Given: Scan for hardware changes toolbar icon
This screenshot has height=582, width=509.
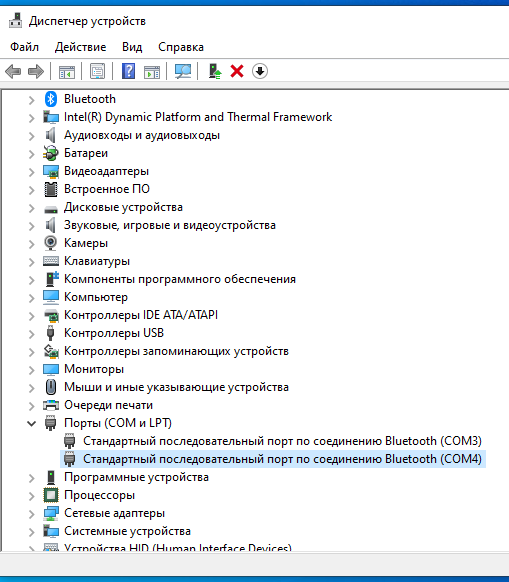Looking at the screenshot, I should pos(183,71).
